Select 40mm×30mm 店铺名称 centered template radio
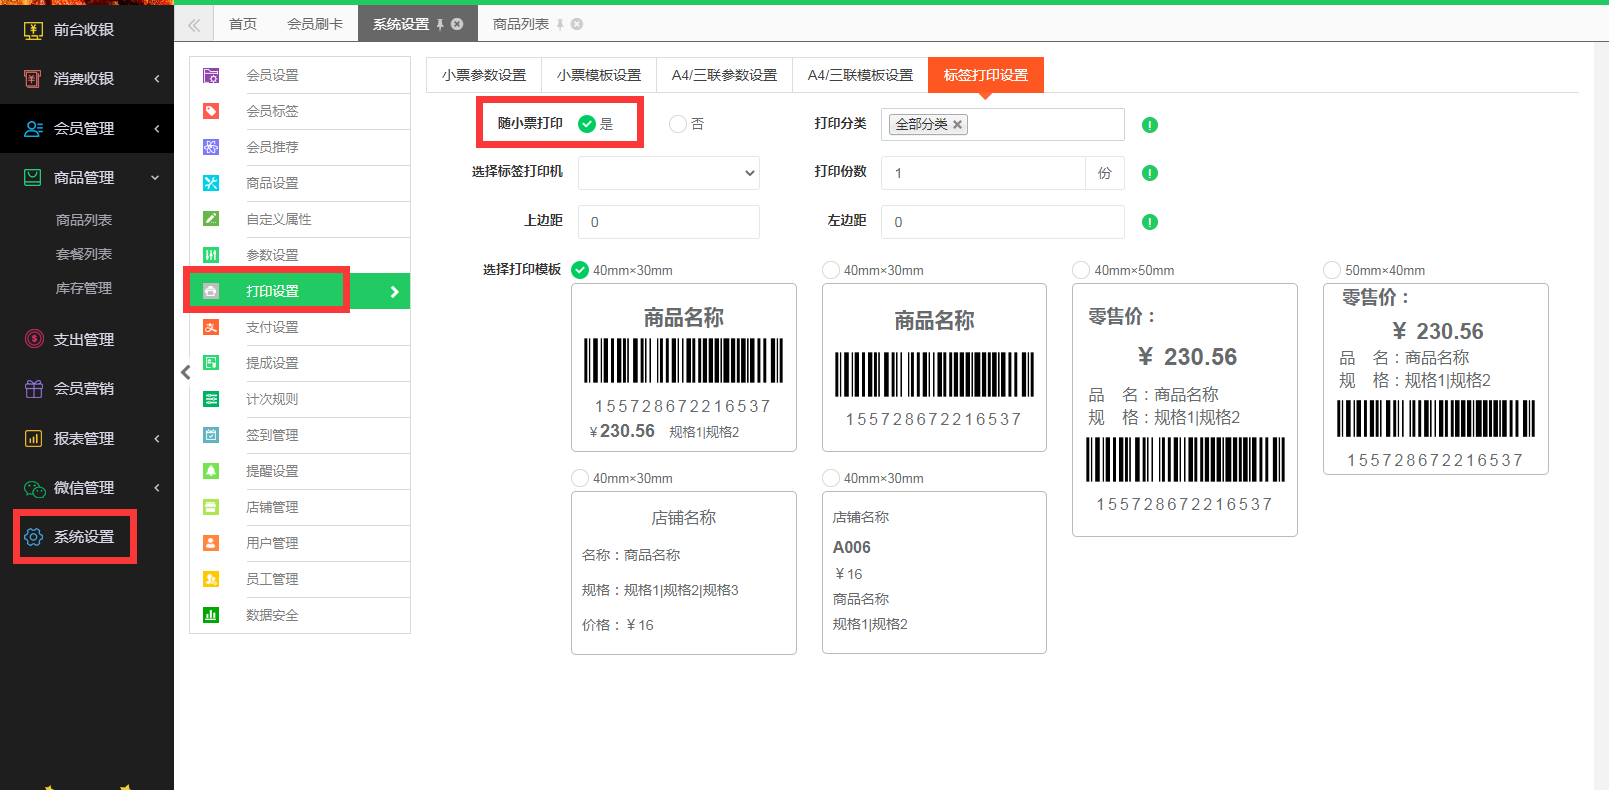Screen dimensions: 1609x790 pyautogui.click(x=580, y=478)
